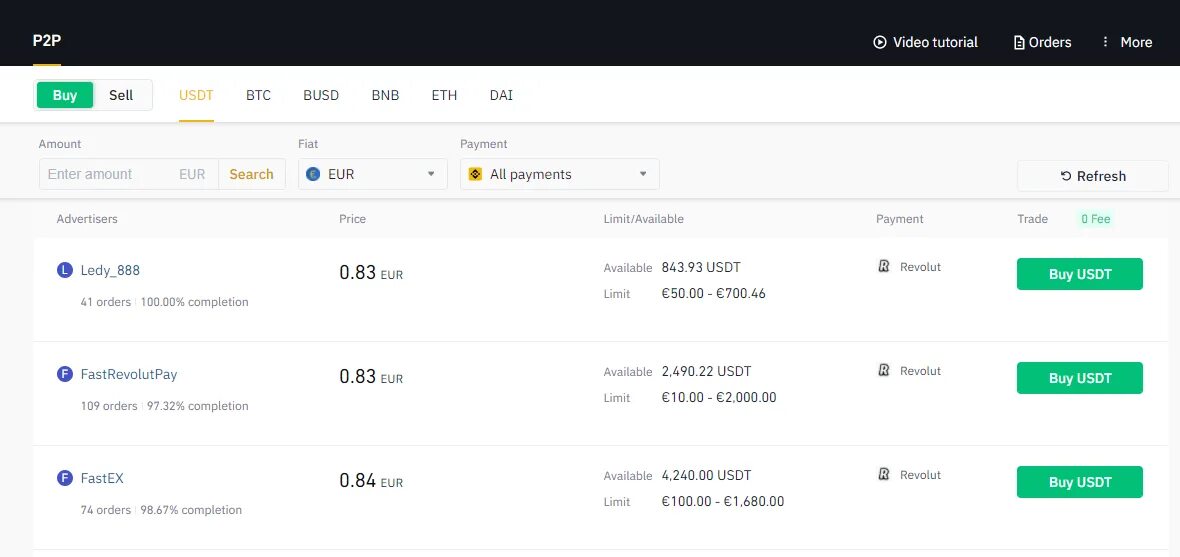Select the BUSD crypto tab

pos(321,96)
